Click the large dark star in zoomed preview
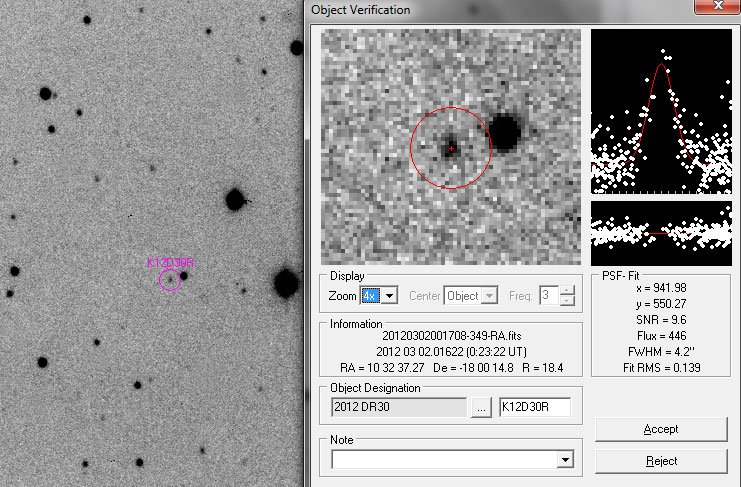This screenshot has height=487, width=741. (x=504, y=132)
